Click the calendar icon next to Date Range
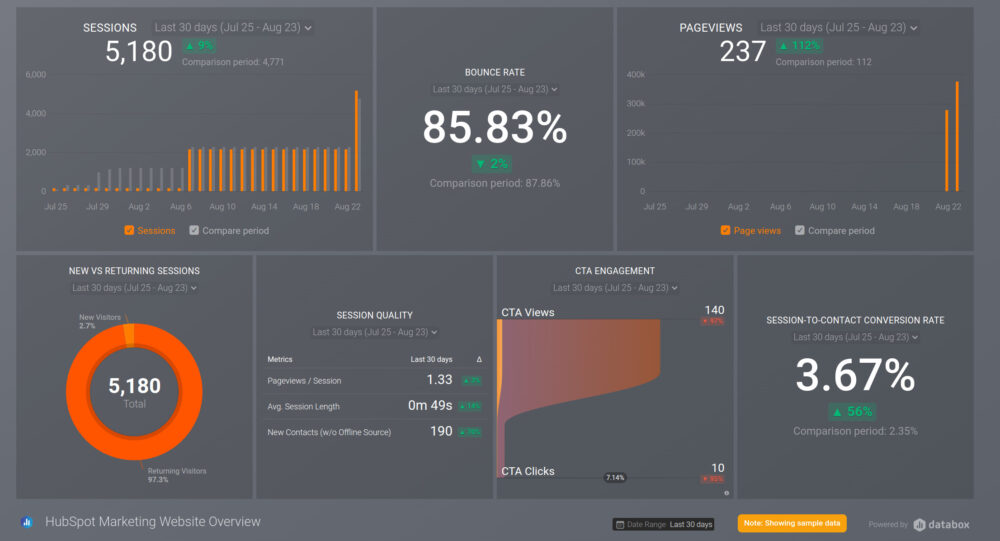Screen dimensions: 1000x541 click(x=621, y=524)
